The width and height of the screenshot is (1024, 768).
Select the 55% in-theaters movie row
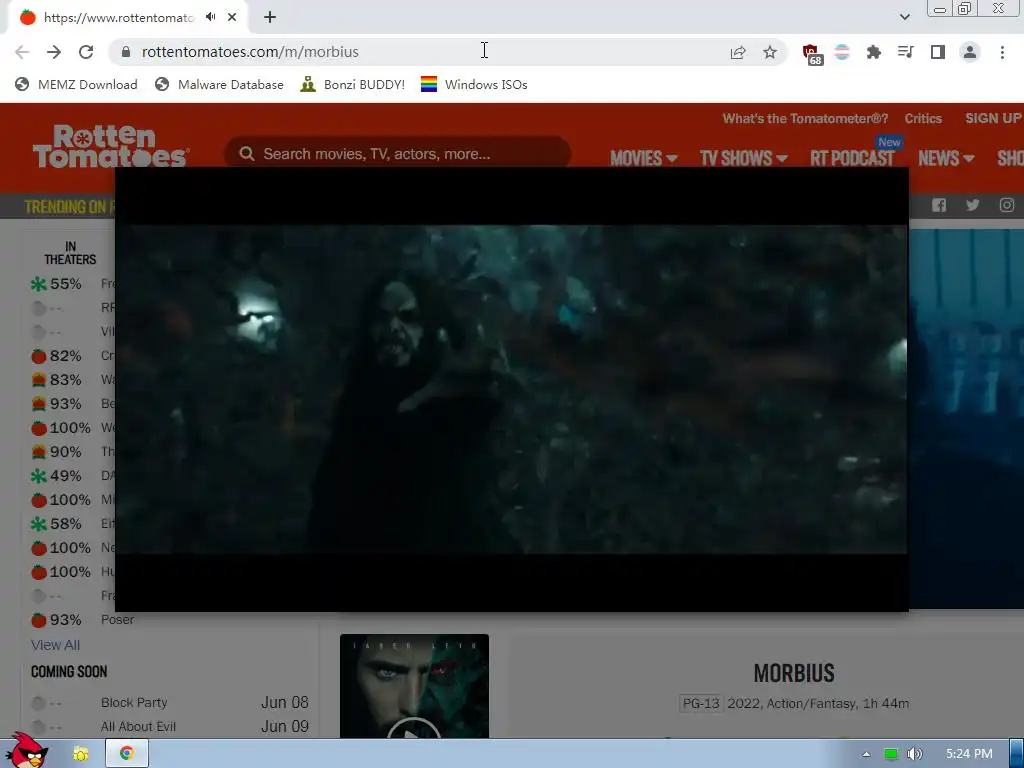click(72, 284)
